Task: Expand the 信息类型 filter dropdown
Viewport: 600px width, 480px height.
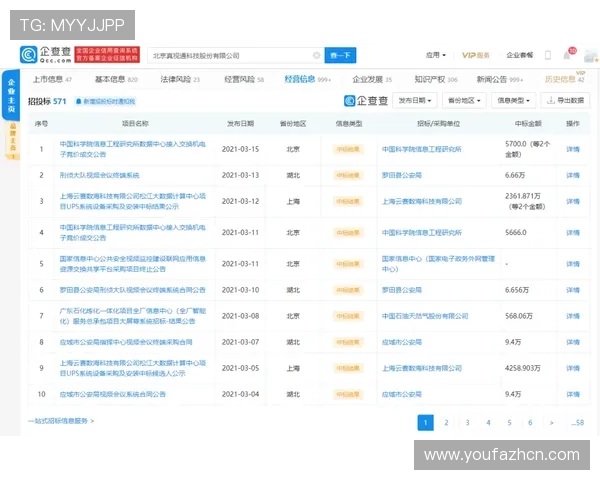Action: [x=514, y=100]
